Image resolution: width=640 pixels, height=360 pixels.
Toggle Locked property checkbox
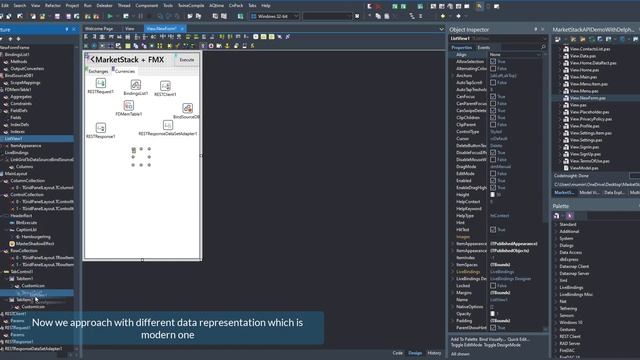pos(493,286)
